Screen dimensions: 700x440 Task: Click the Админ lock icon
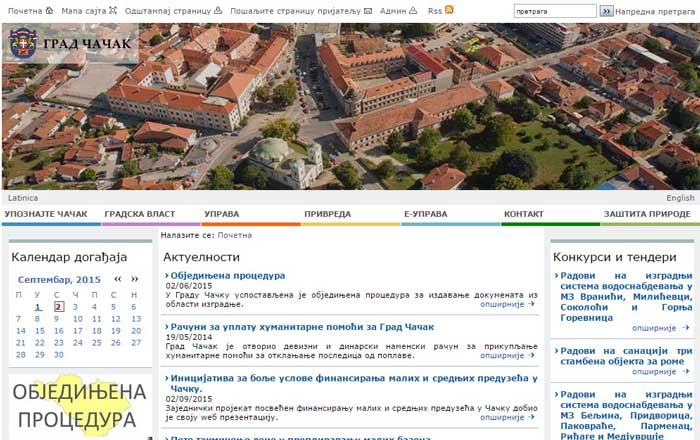point(413,10)
